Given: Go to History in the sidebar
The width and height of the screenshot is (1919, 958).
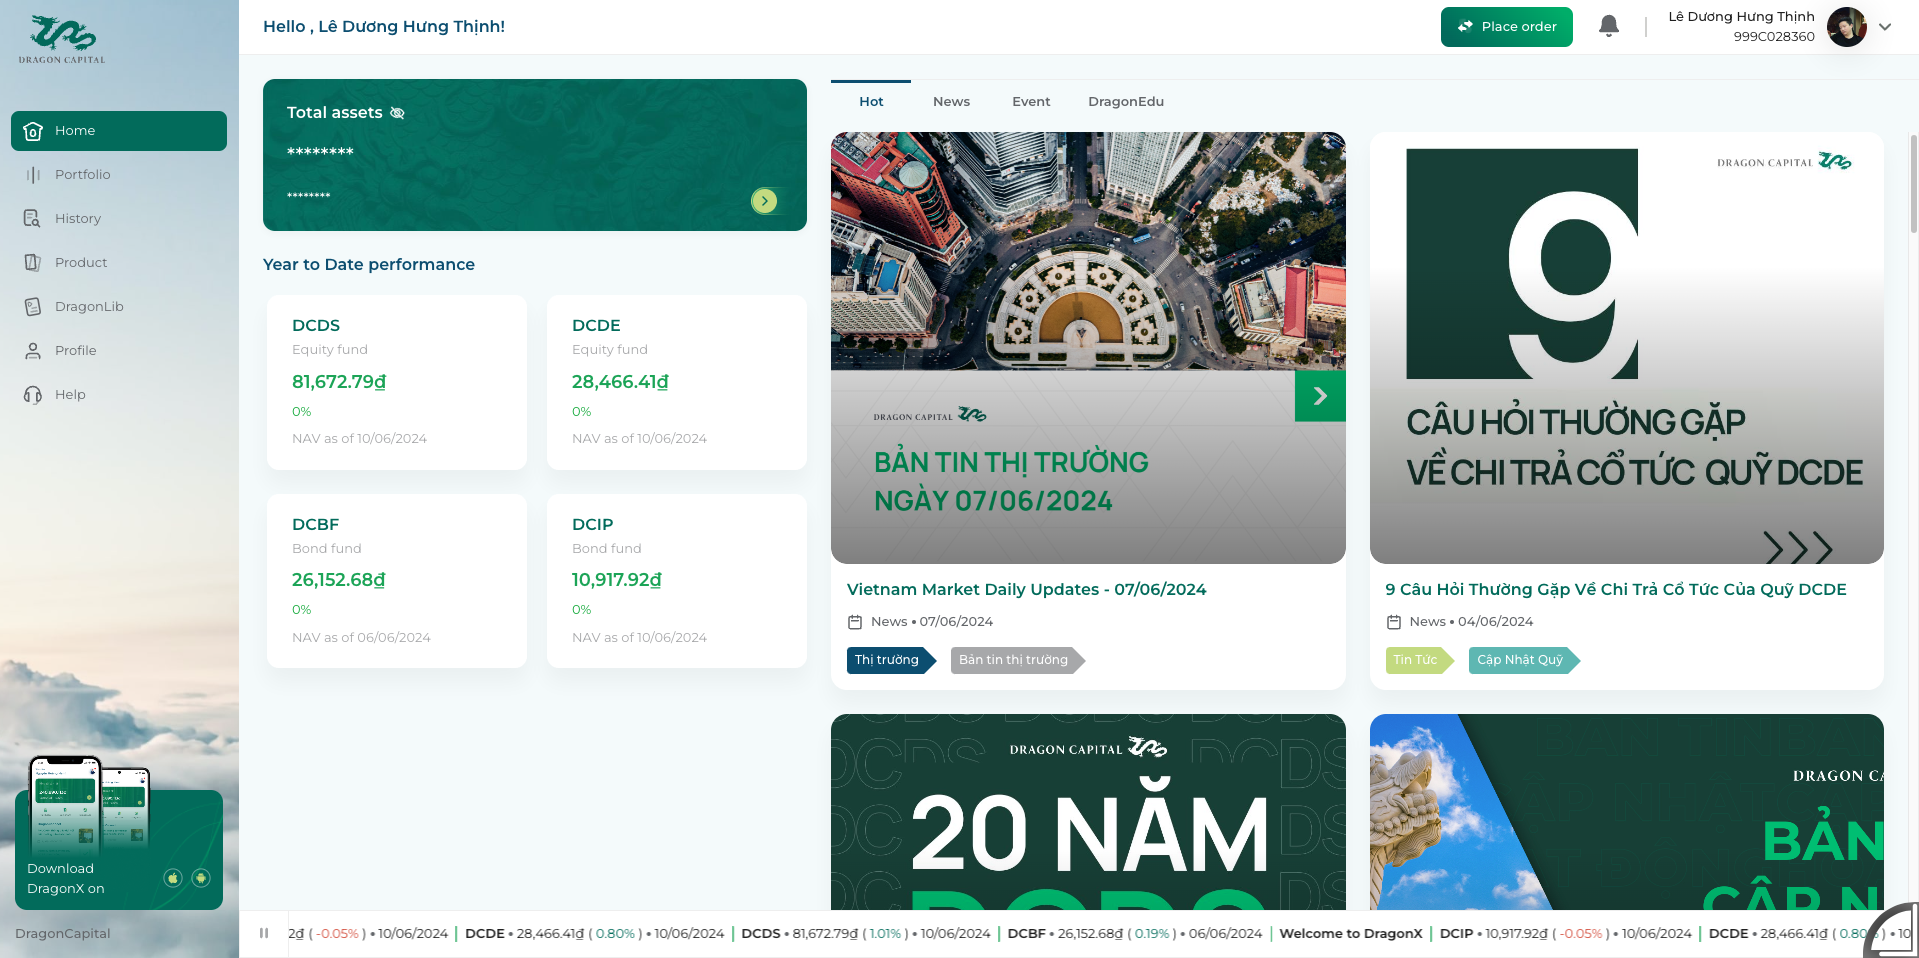Looking at the screenshot, I should pyautogui.click(x=119, y=219).
